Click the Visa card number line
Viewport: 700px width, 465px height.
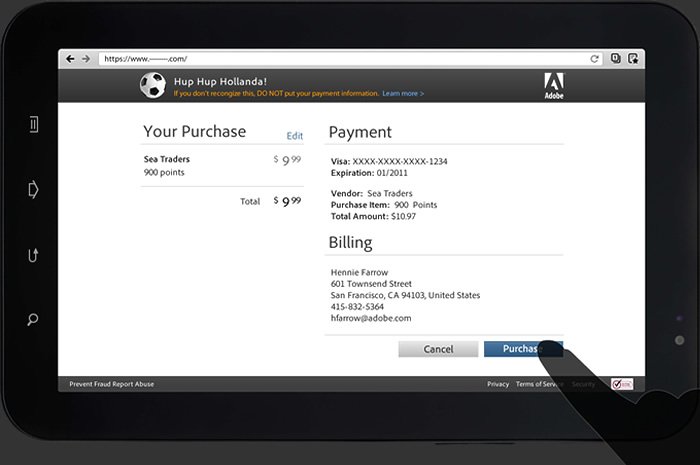point(389,162)
